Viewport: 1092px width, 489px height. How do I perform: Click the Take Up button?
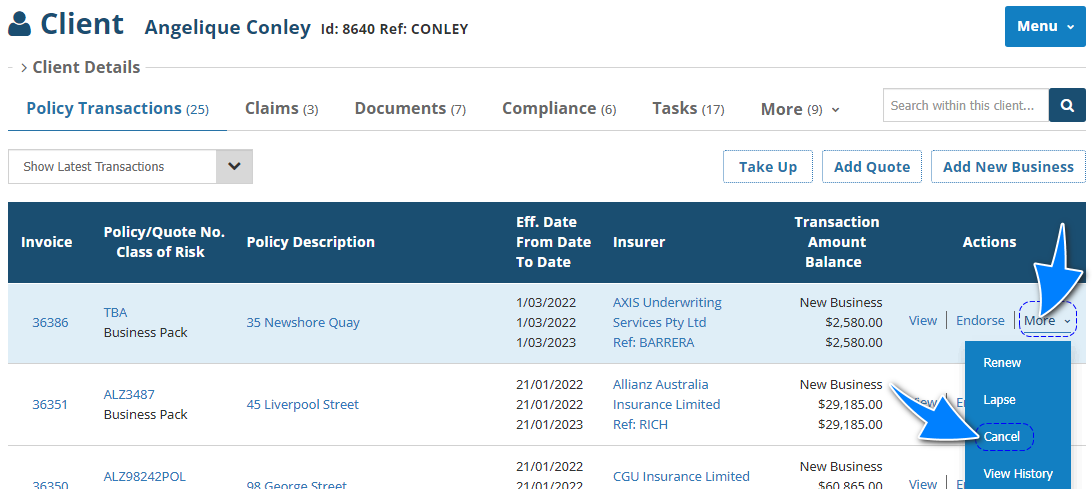pos(767,167)
